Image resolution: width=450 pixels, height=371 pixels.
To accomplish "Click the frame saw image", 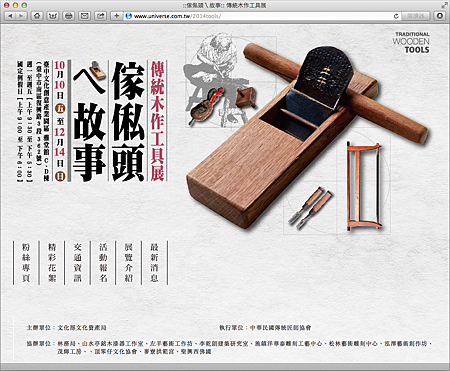I will coord(364,186).
